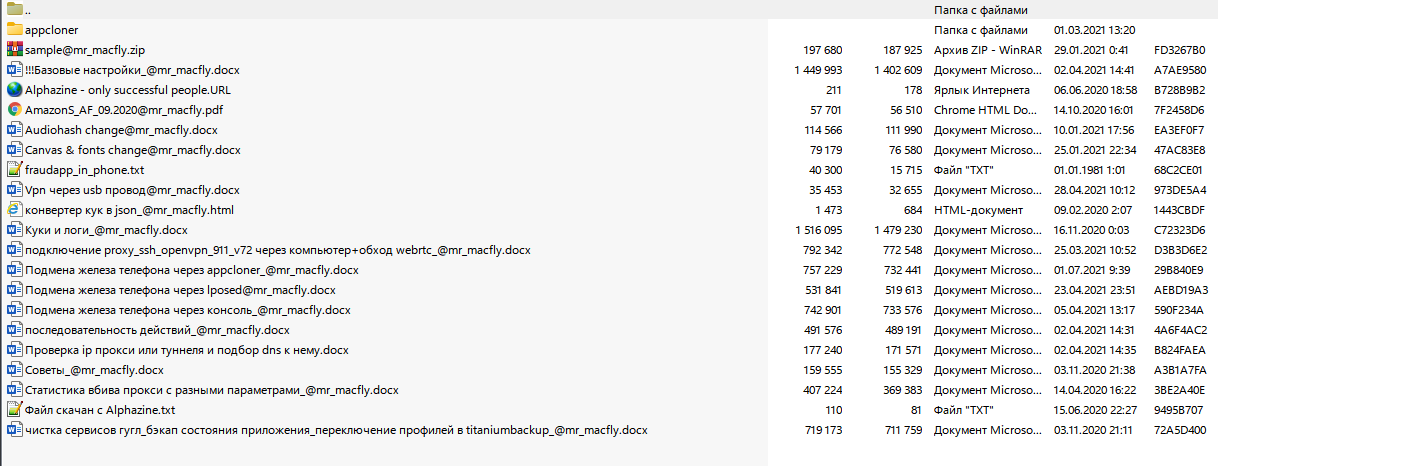The image size is (1421, 466).
Task: Select the чистка сервисов гугл titaniumbackup document
Action: 336,430
